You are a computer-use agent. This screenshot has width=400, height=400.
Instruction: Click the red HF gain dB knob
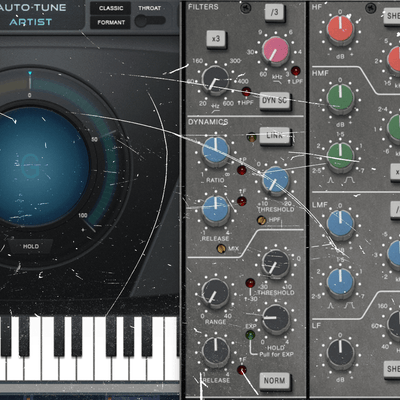340,29
